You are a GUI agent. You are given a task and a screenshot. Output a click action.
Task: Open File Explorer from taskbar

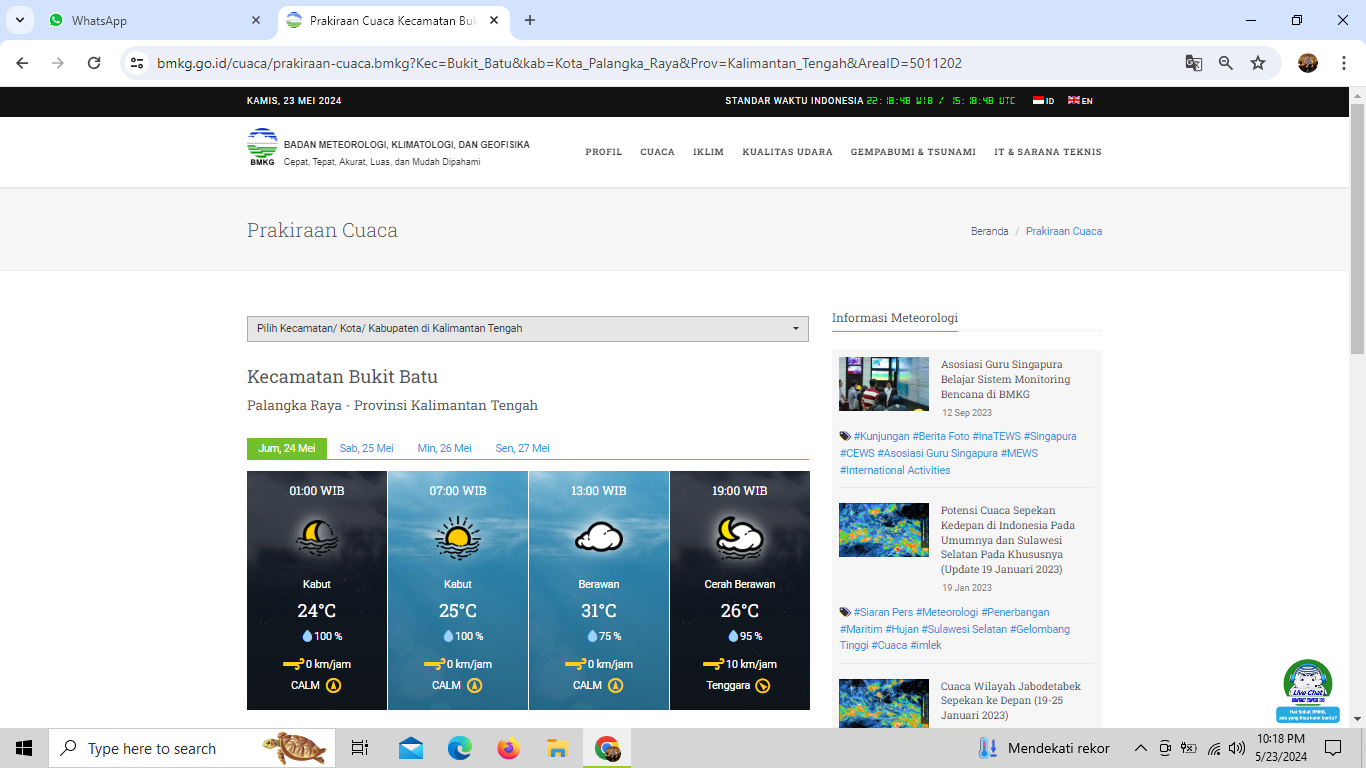558,748
